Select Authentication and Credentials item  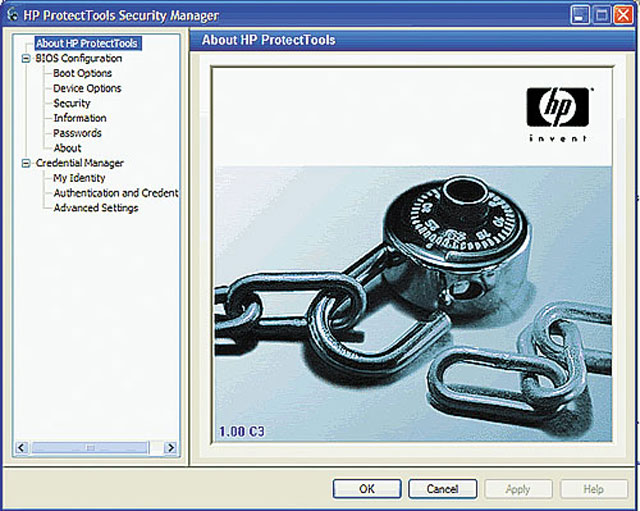pos(116,193)
